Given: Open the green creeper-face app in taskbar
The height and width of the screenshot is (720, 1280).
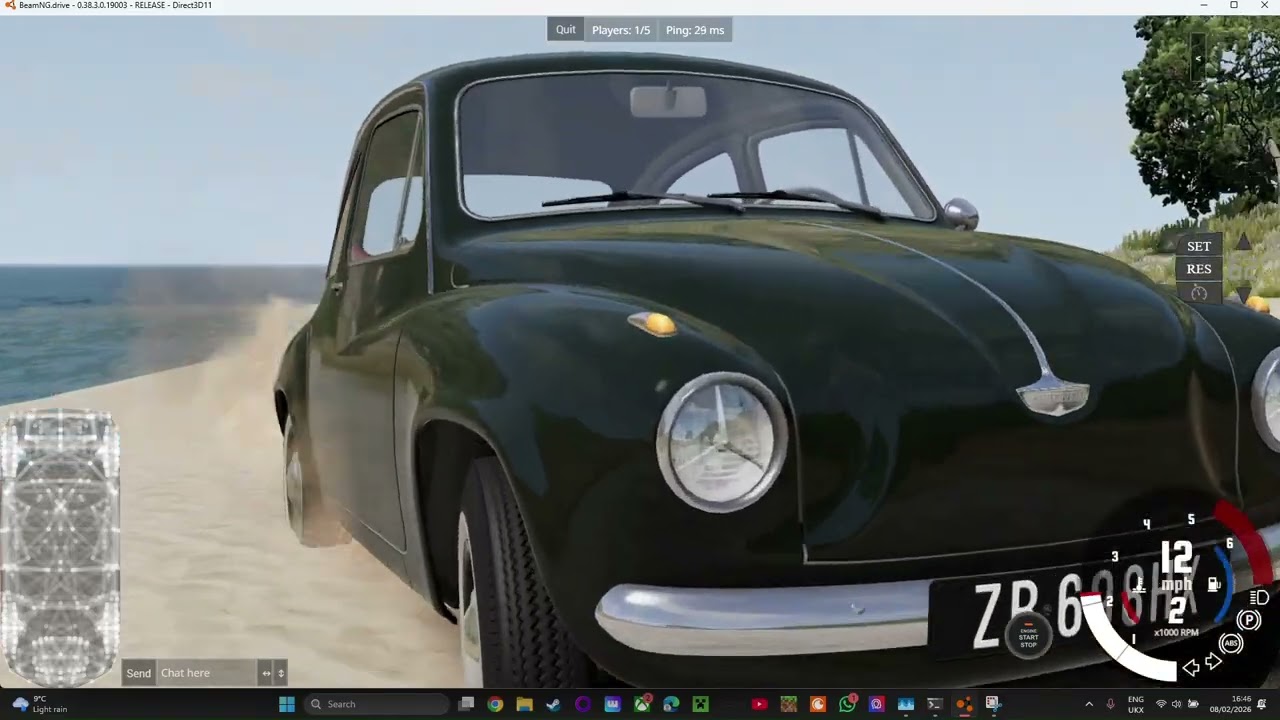Looking at the screenshot, I should pyautogui.click(x=701, y=704).
